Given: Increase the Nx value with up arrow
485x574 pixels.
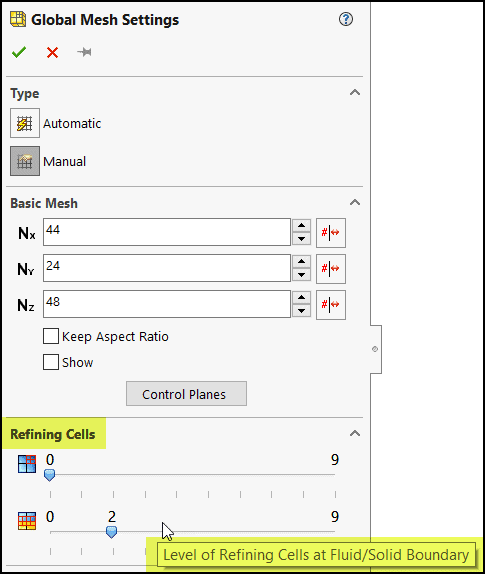Looking at the screenshot, I should [302, 226].
